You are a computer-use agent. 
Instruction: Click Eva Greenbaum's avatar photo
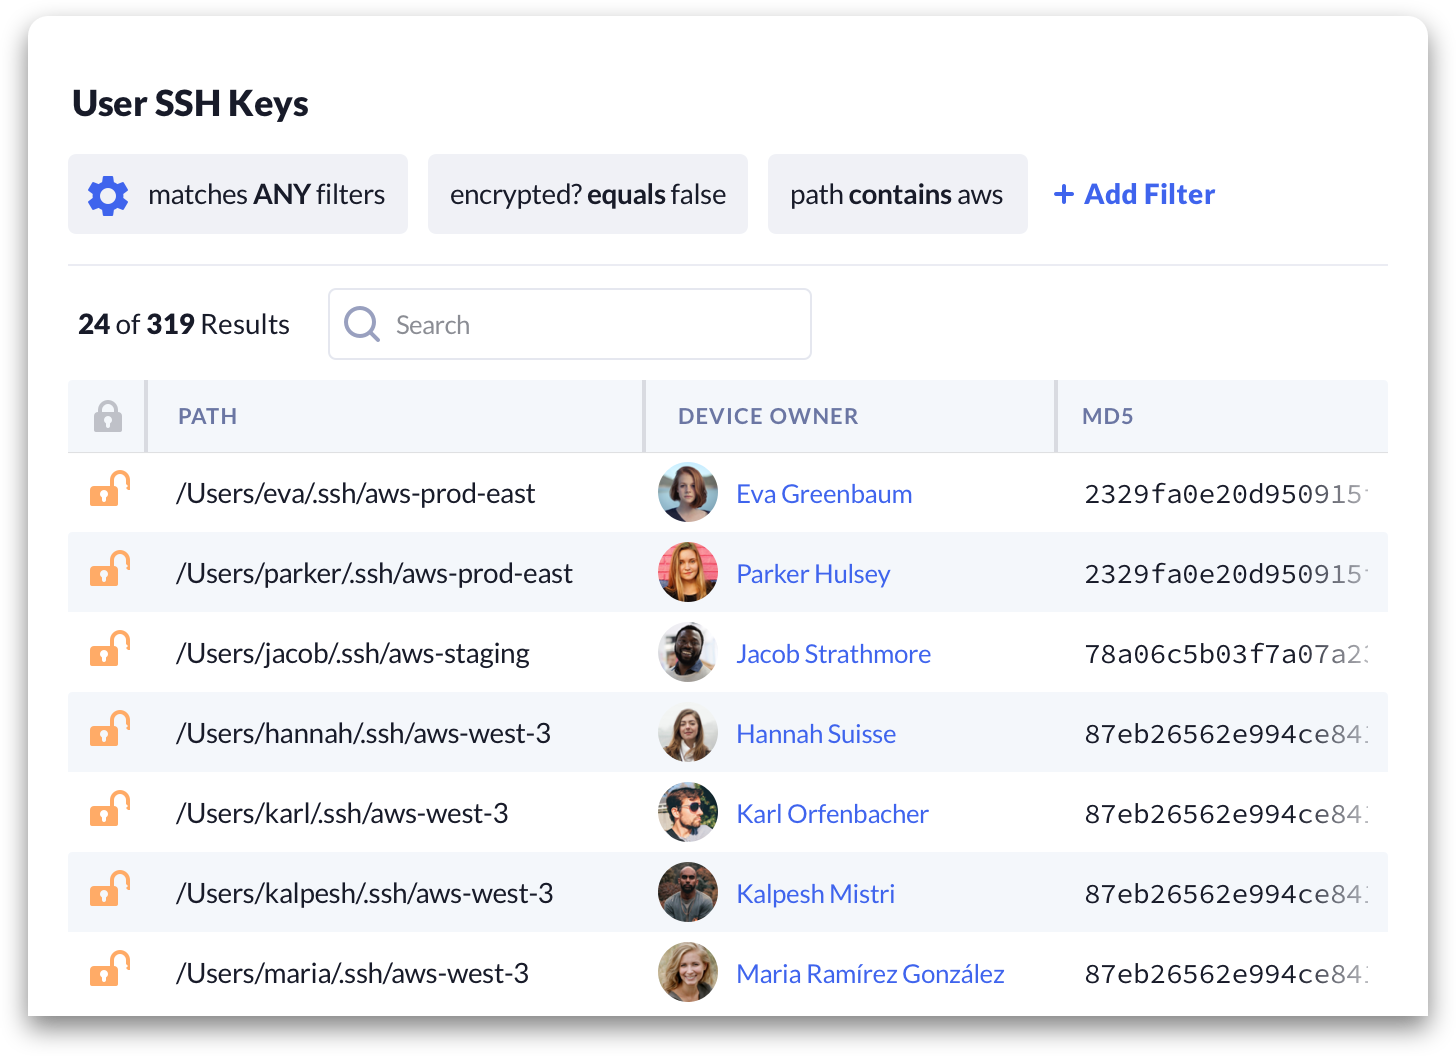click(688, 493)
